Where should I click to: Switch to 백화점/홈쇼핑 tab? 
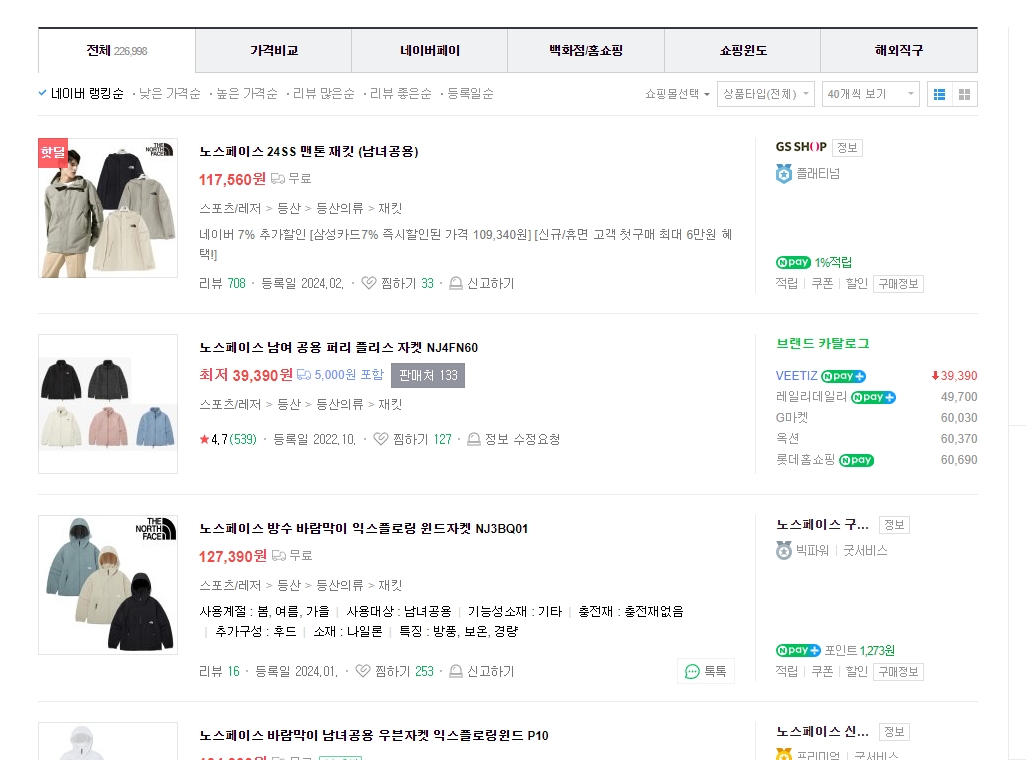coord(586,50)
